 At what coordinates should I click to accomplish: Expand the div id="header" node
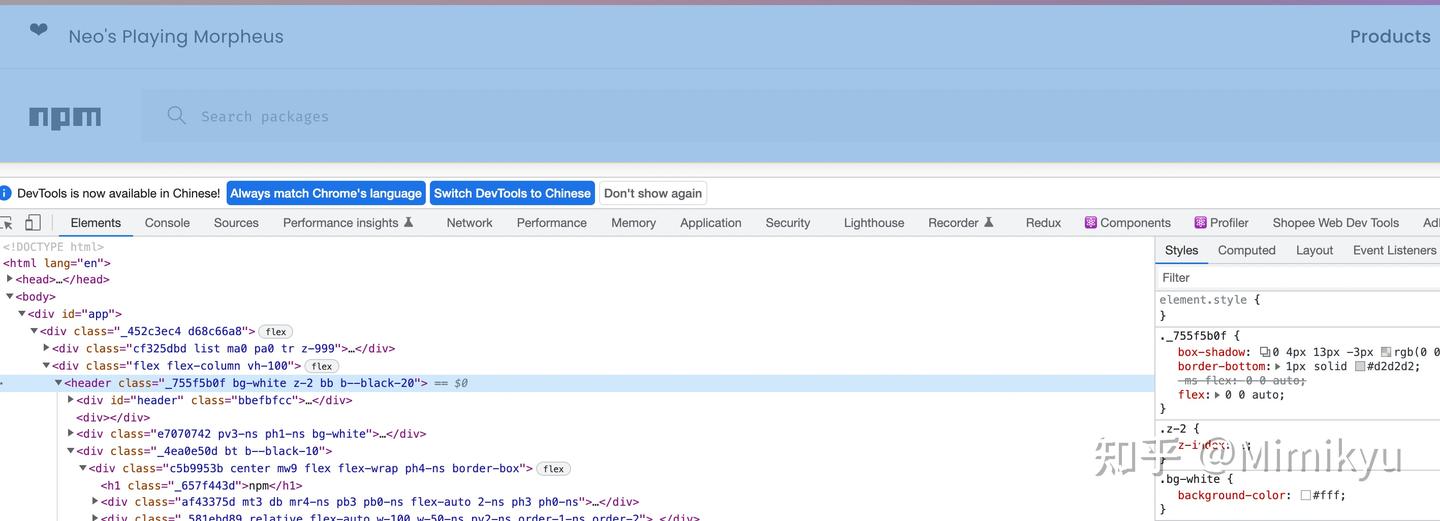pos(70,400)
